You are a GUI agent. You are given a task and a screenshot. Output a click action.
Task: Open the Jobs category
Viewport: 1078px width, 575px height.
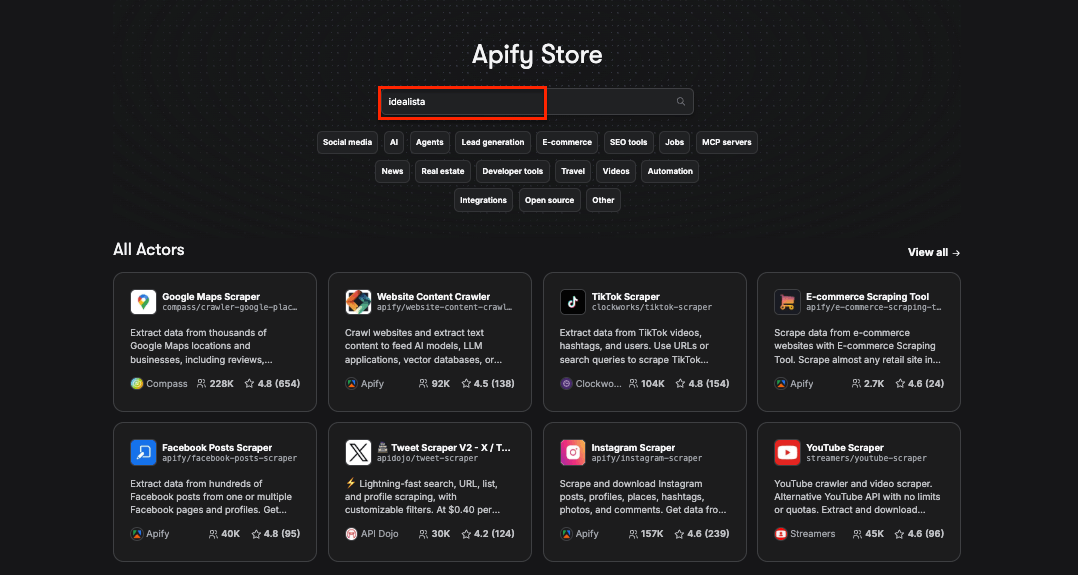(x=674, y=142)
